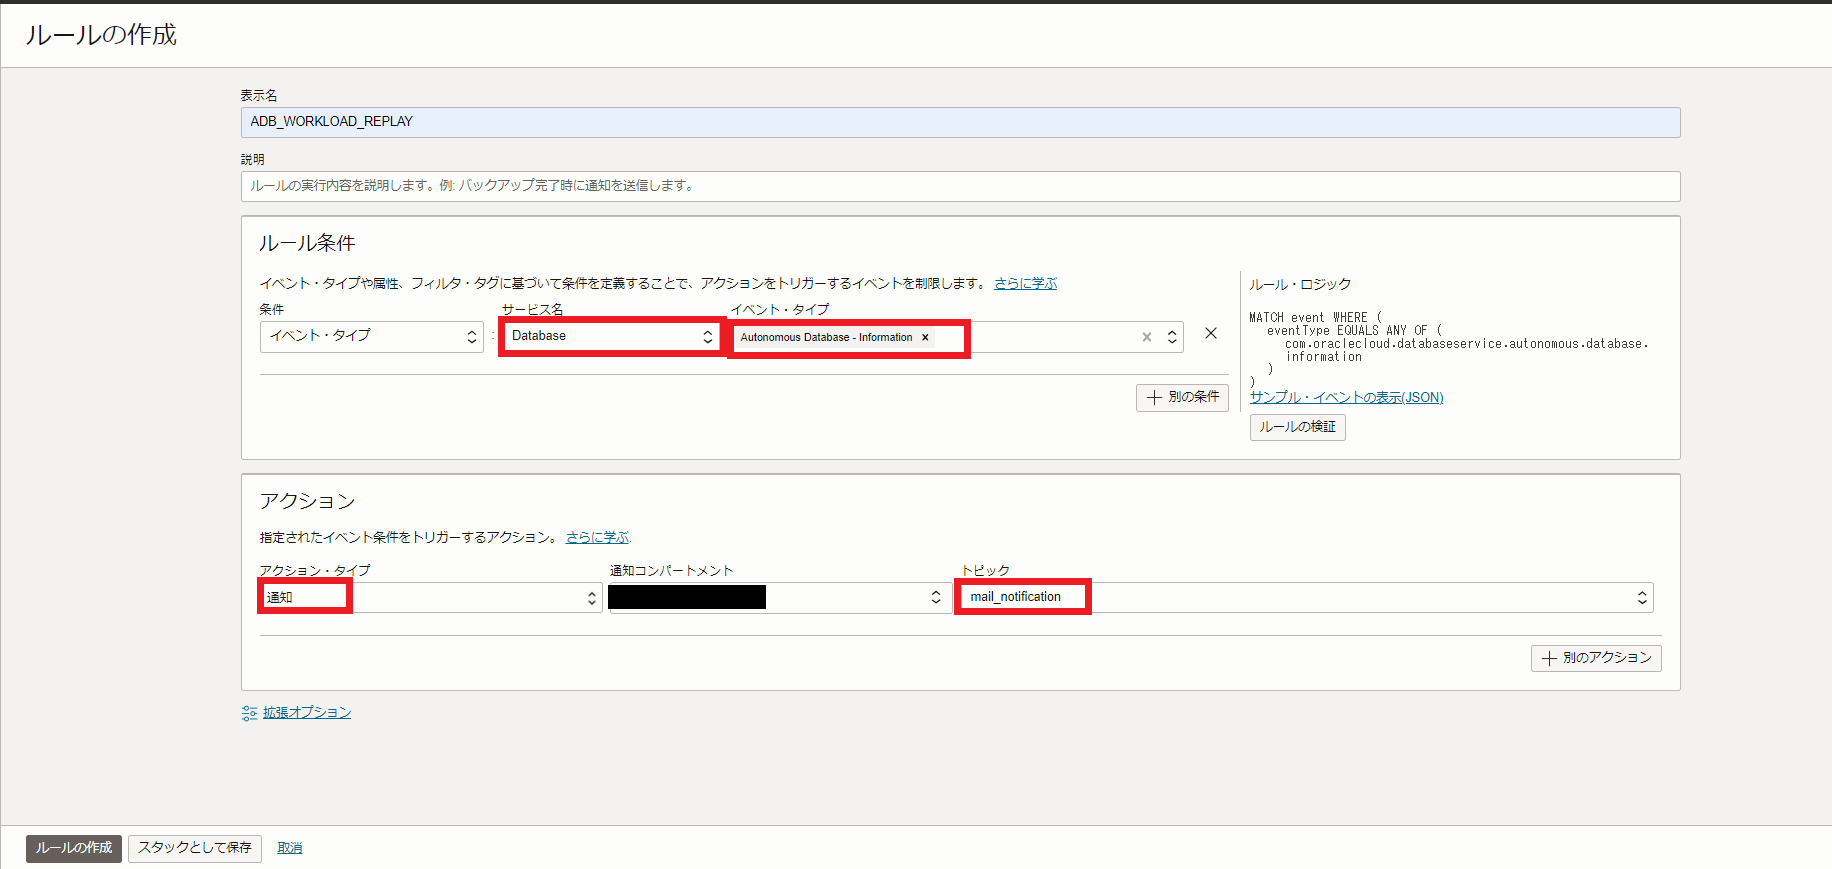Image resolution: width=1832 pixels, height=869 pixels.
Task: Click the 説明 description input field
Action: tap(960, 186)
